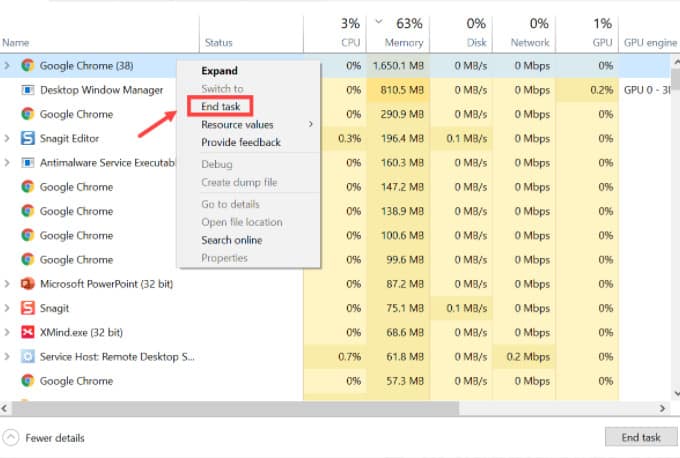
Task: Click the Desktop Window Manager icon
Action: tap(28, 90)
